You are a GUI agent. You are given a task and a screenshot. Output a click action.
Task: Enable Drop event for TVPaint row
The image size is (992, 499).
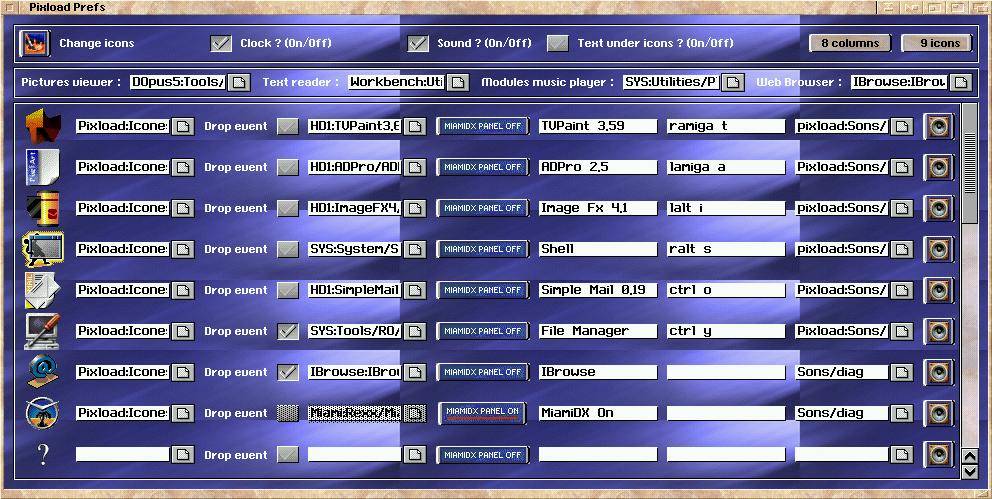(288, 126)
